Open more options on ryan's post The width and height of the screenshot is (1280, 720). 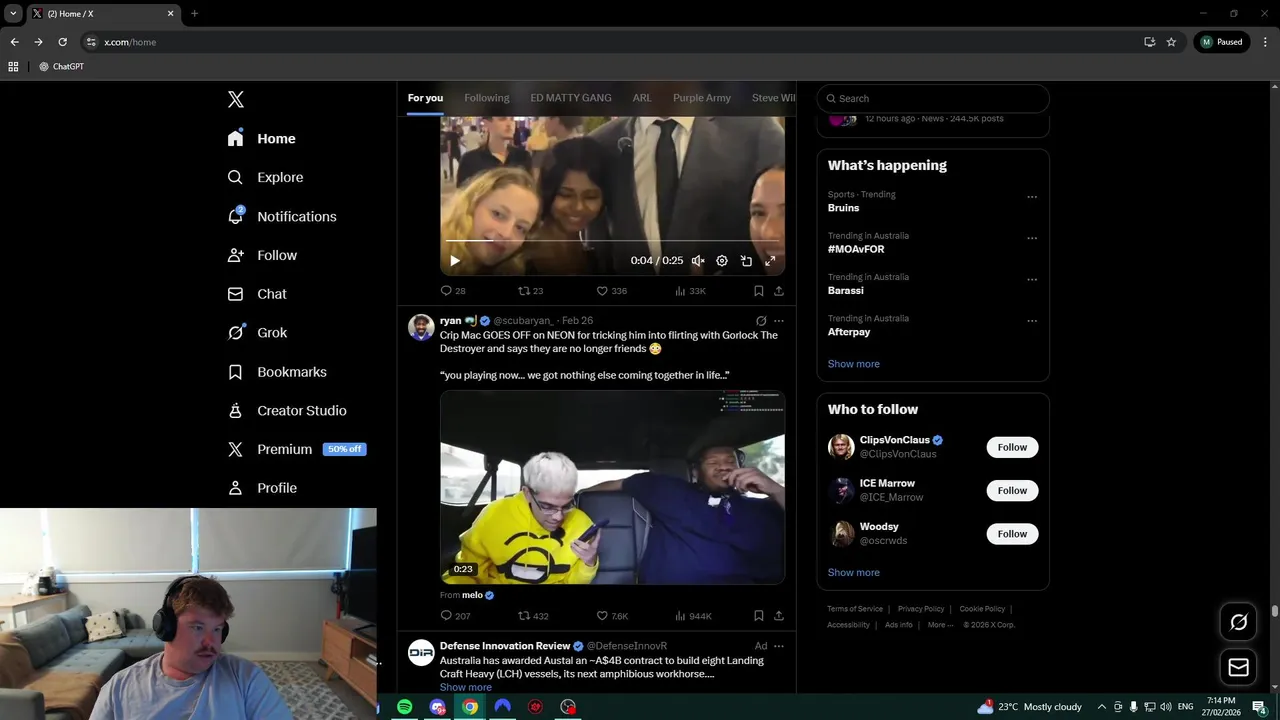pyautogui.click(x=779, y=321)
